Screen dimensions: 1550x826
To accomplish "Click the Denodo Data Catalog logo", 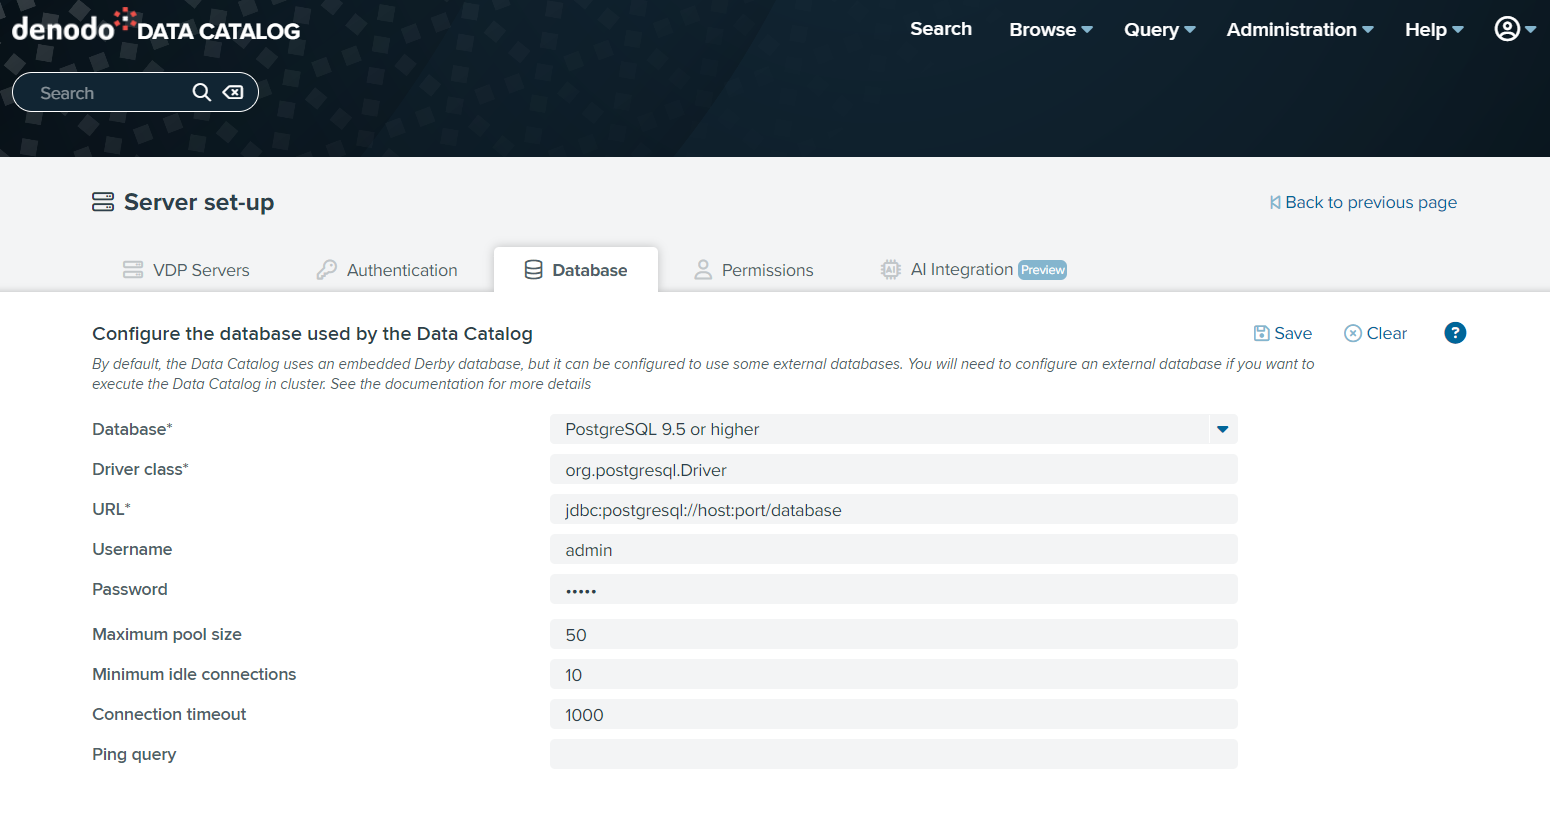I will coord(156,27).
